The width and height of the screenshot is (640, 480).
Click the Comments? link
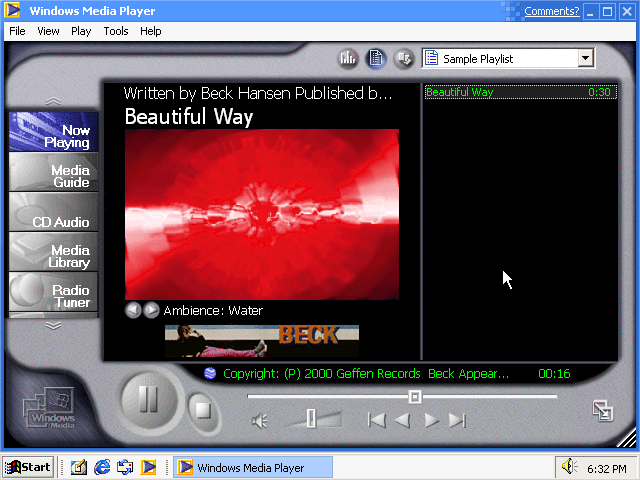[551, 11]
